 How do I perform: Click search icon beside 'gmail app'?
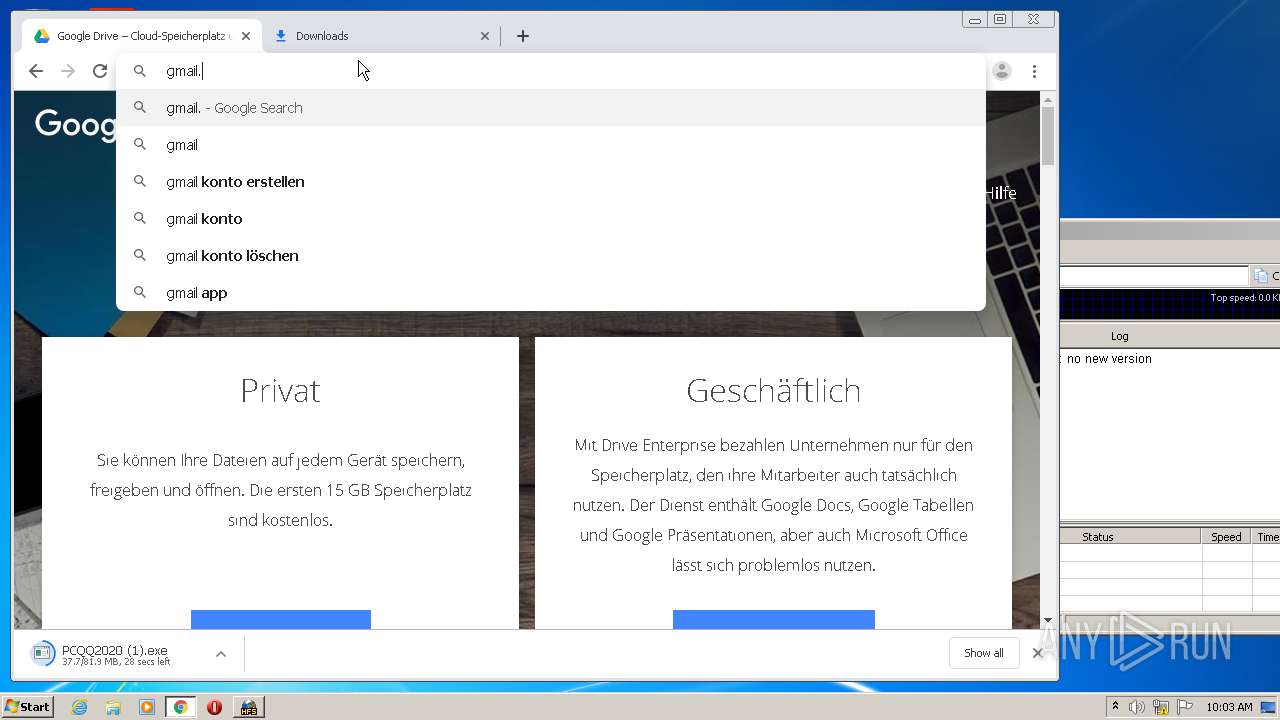[x=140, y=293]
